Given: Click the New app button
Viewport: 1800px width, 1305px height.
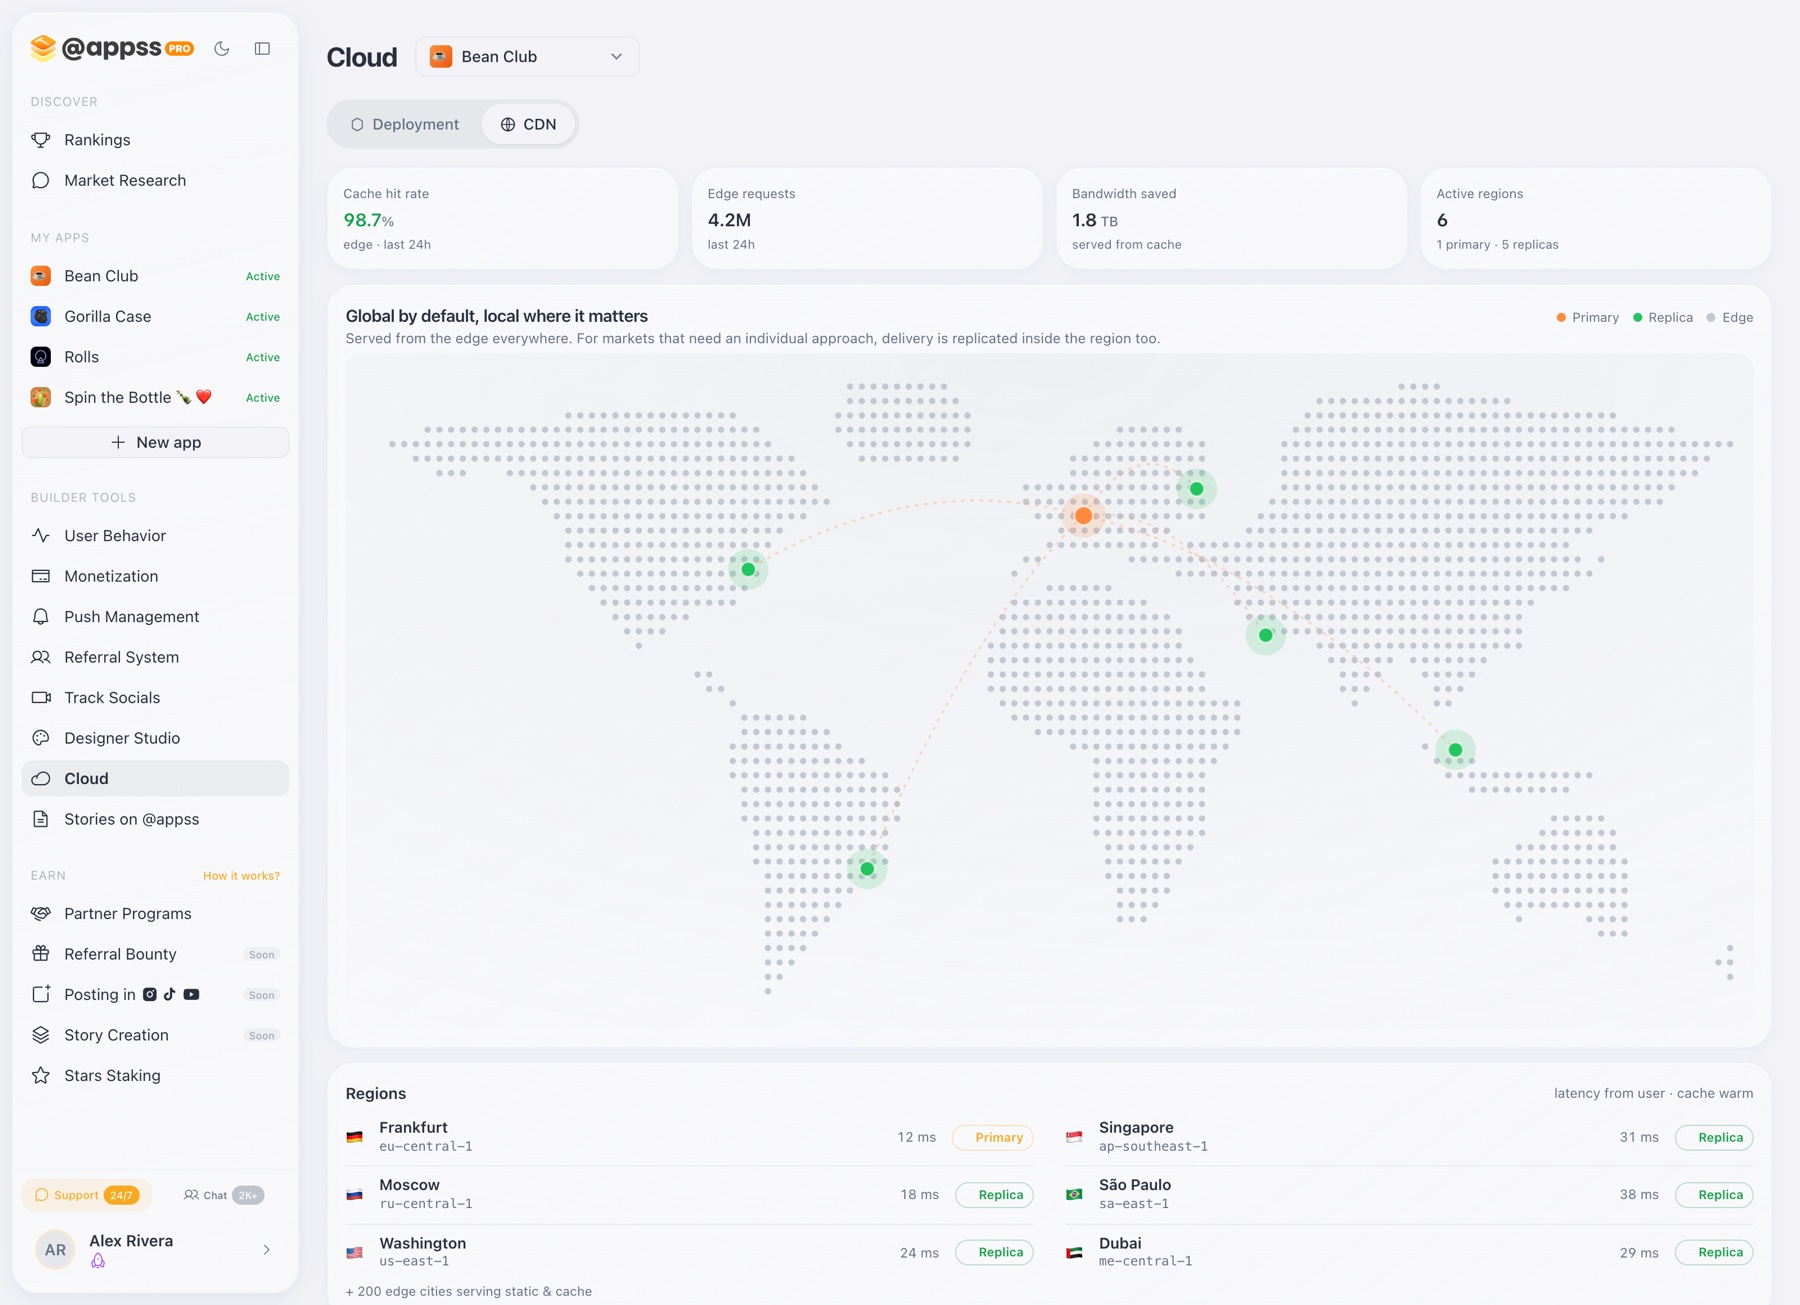Looking at the screenshot, I should pos(155,442).
